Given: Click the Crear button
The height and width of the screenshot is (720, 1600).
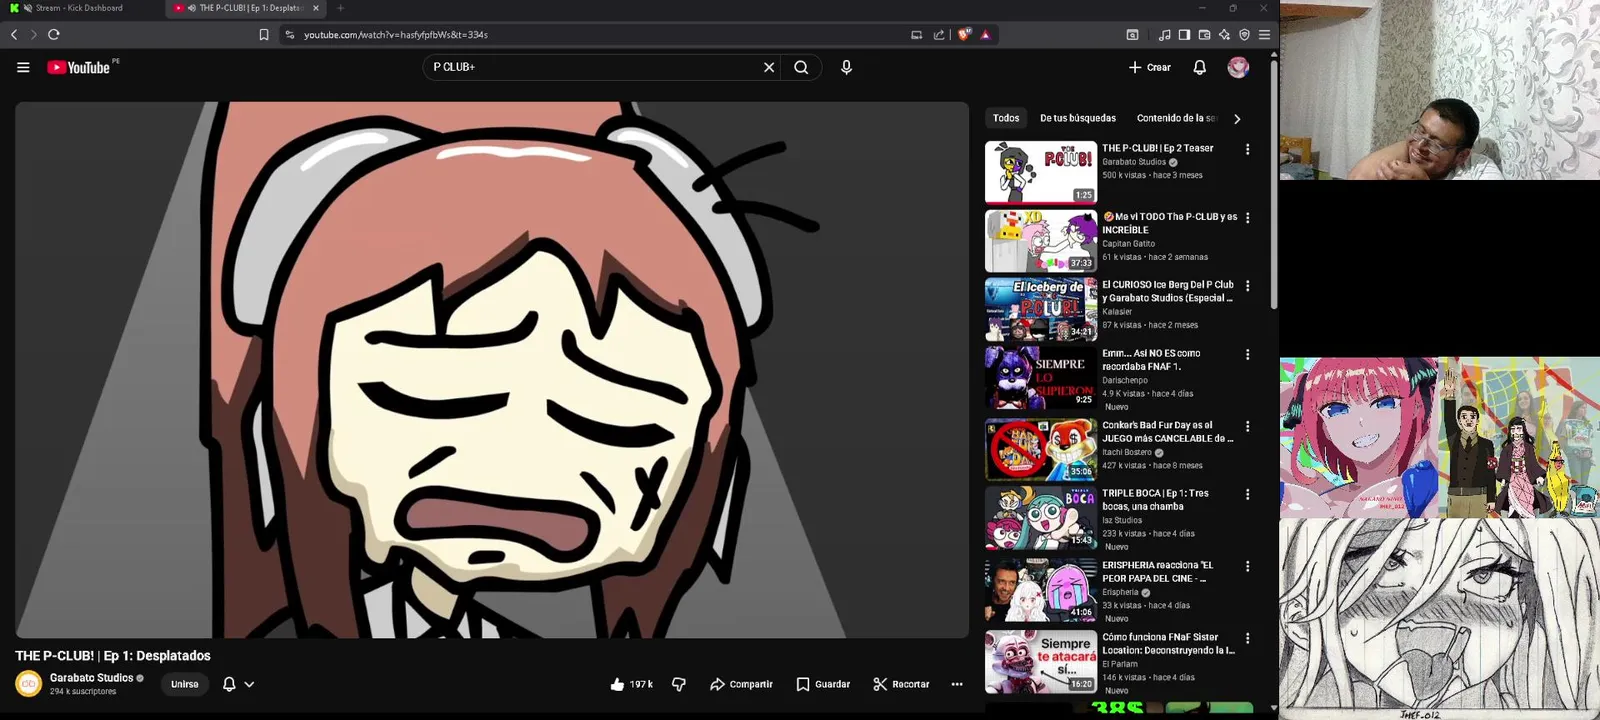Looking at the screenshot, I should coord(1150,67).
